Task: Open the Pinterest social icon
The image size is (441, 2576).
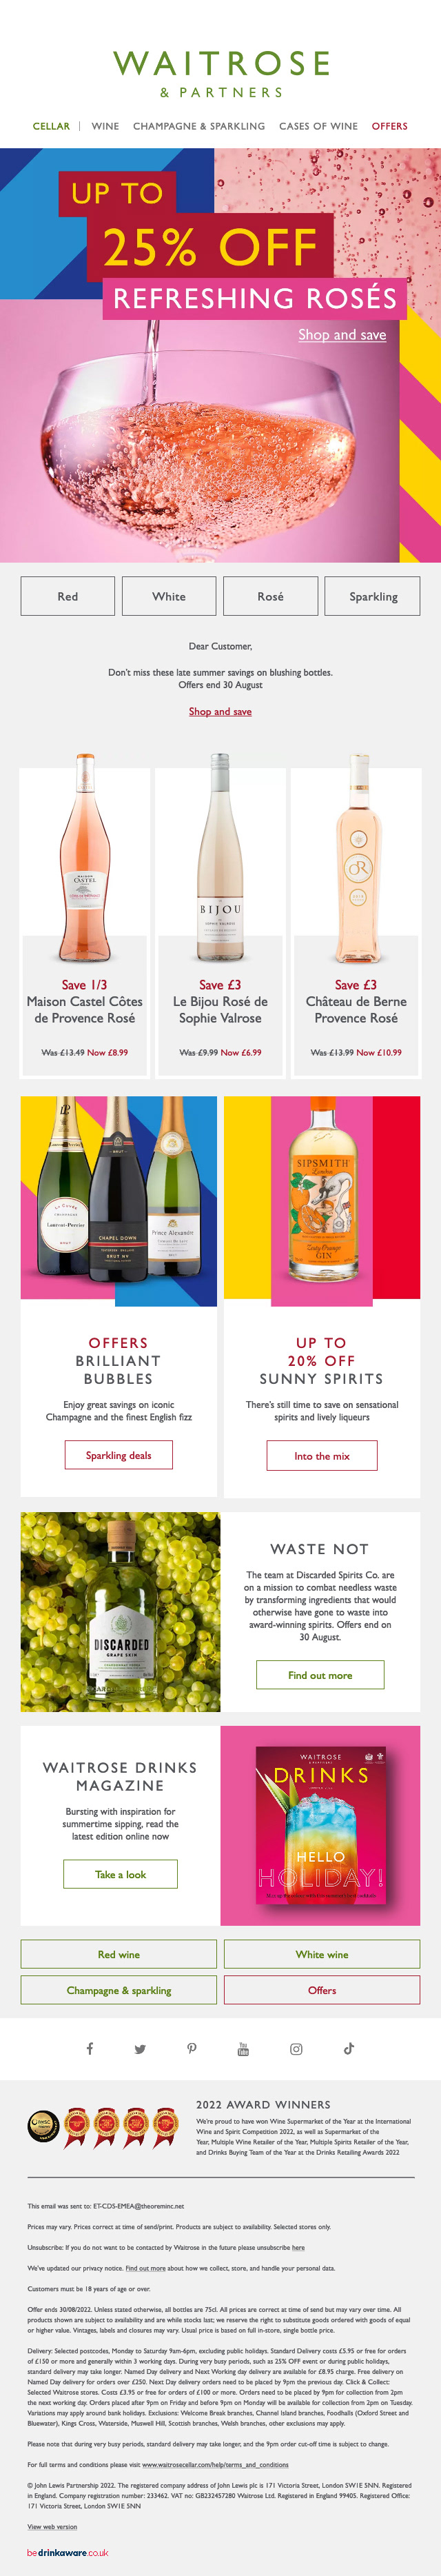Action: click(192, 2048)
